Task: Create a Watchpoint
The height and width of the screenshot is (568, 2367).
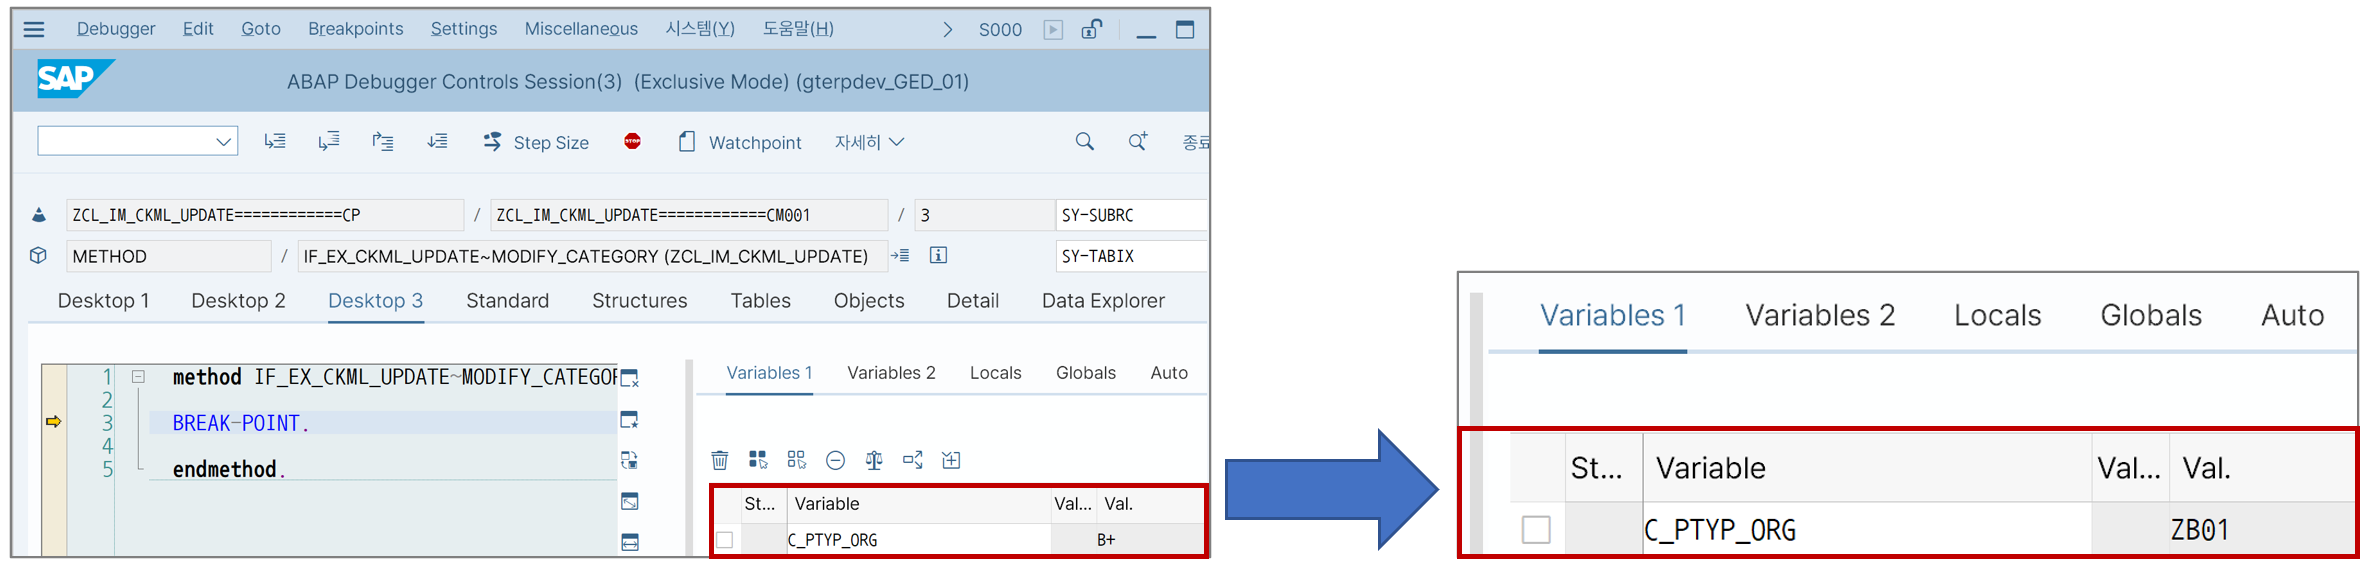Action: [740, 142]
